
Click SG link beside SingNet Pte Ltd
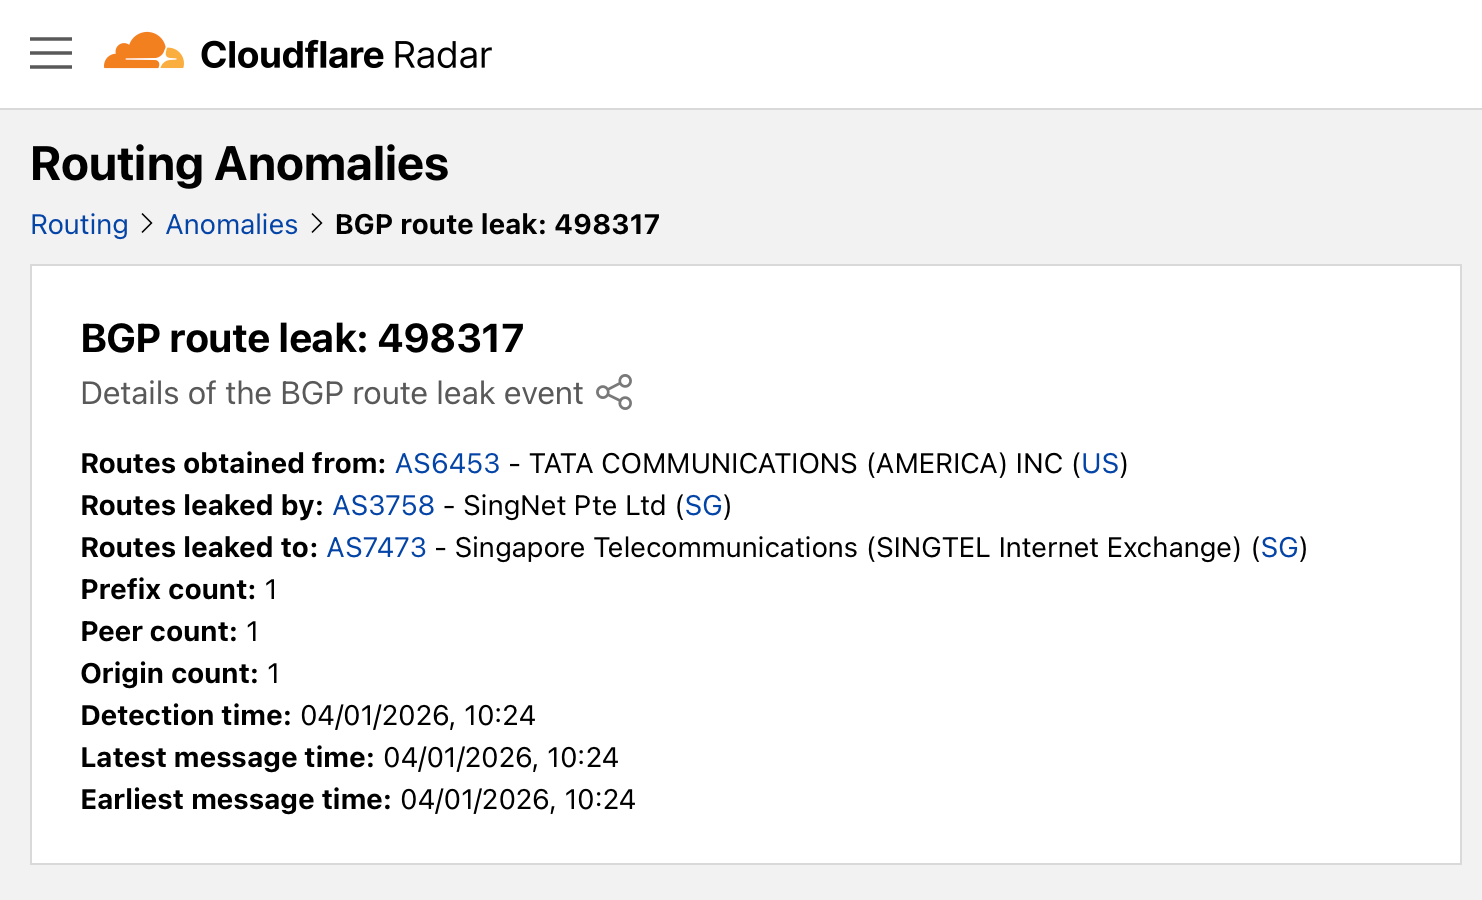point(704,506)
